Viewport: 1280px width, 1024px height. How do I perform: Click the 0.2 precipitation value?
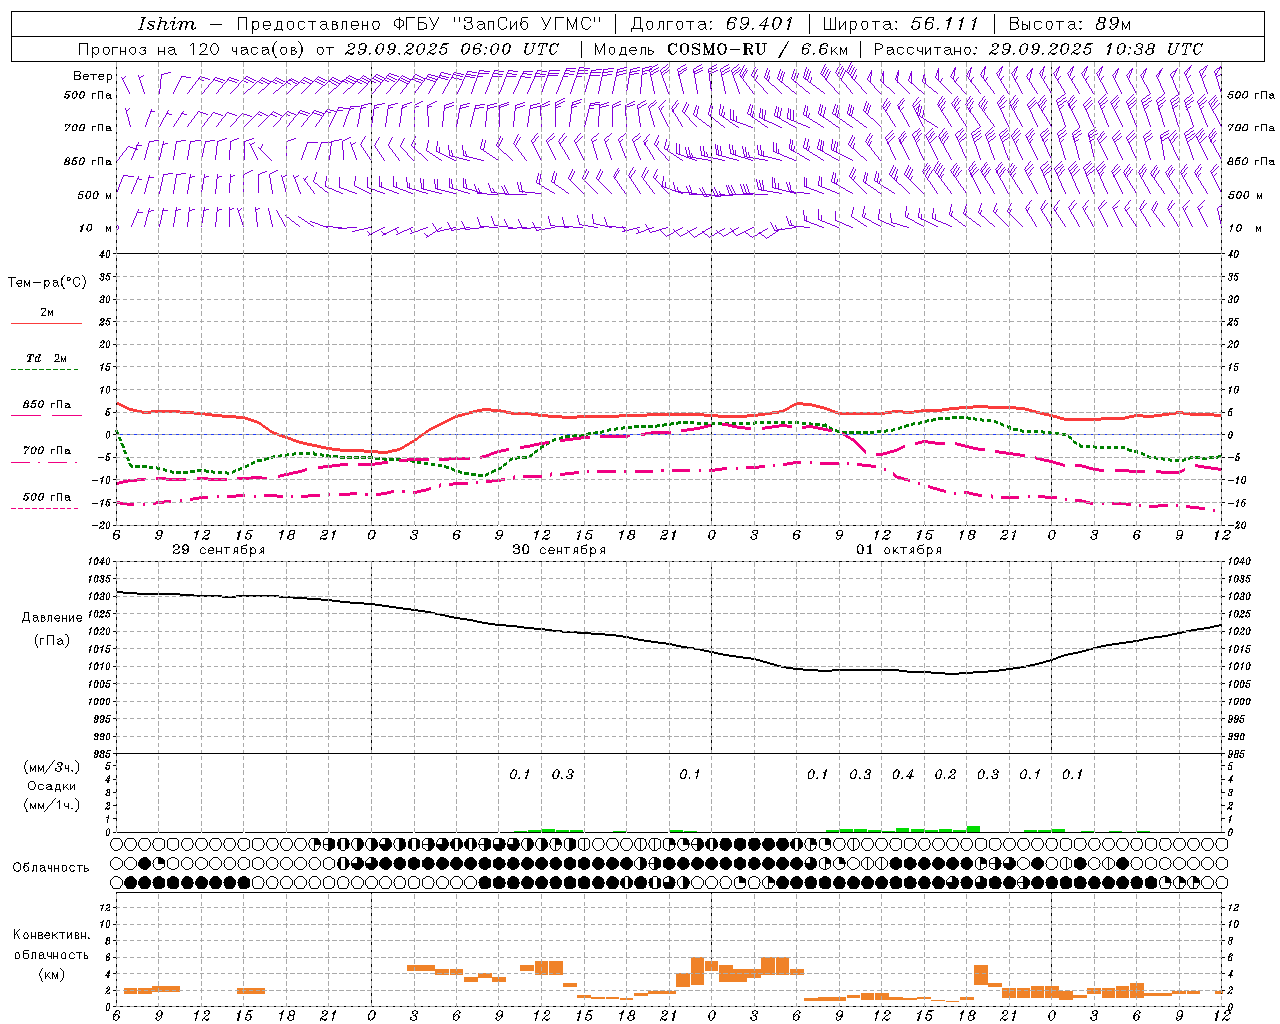[945, 774]
